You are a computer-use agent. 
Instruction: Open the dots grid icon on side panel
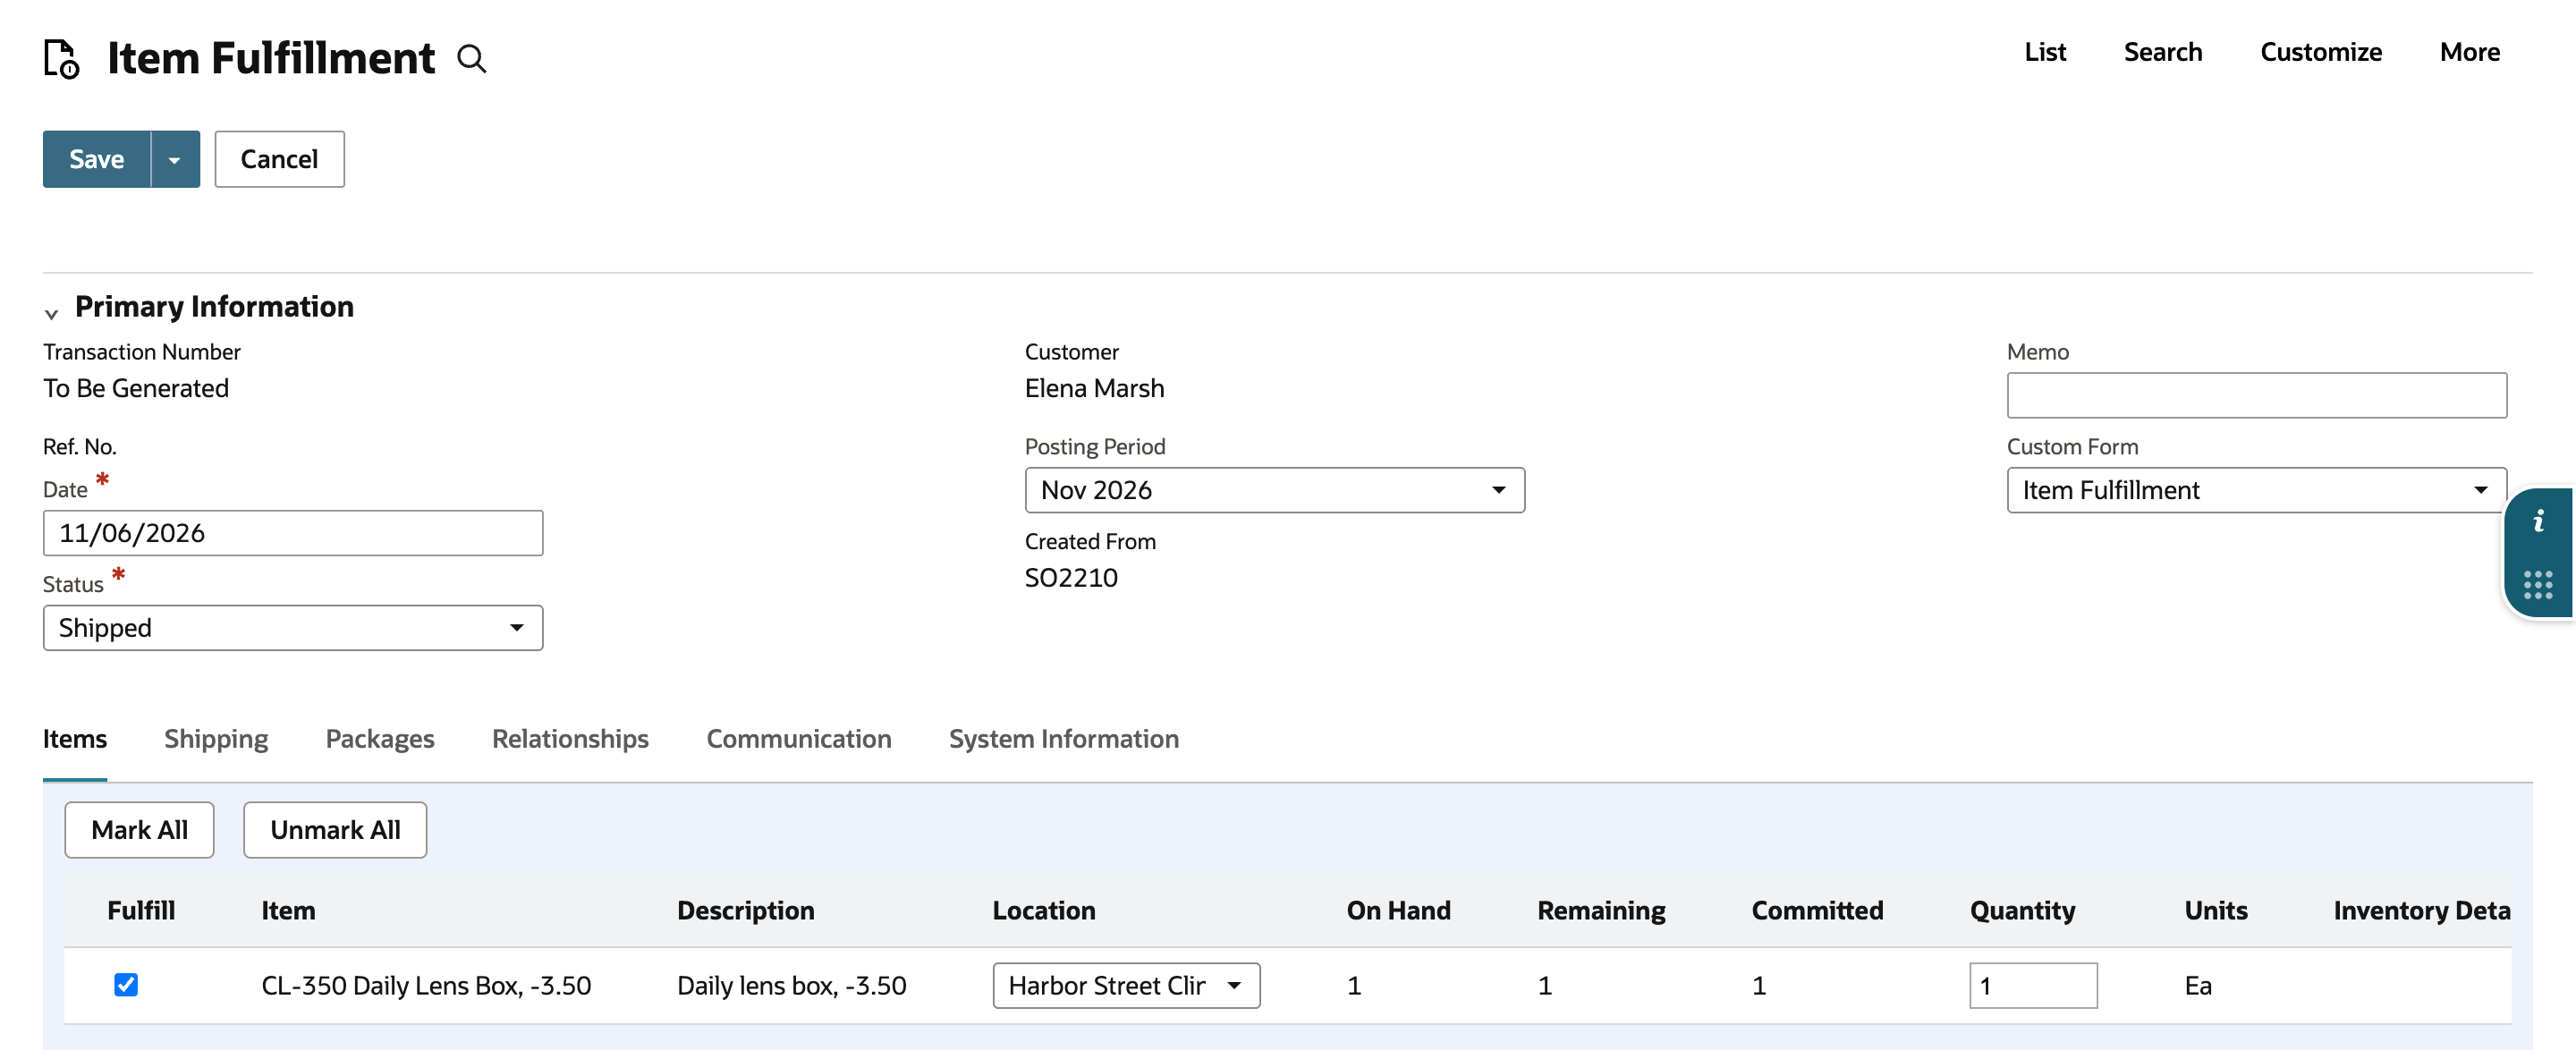click(x=2538, y=585)
